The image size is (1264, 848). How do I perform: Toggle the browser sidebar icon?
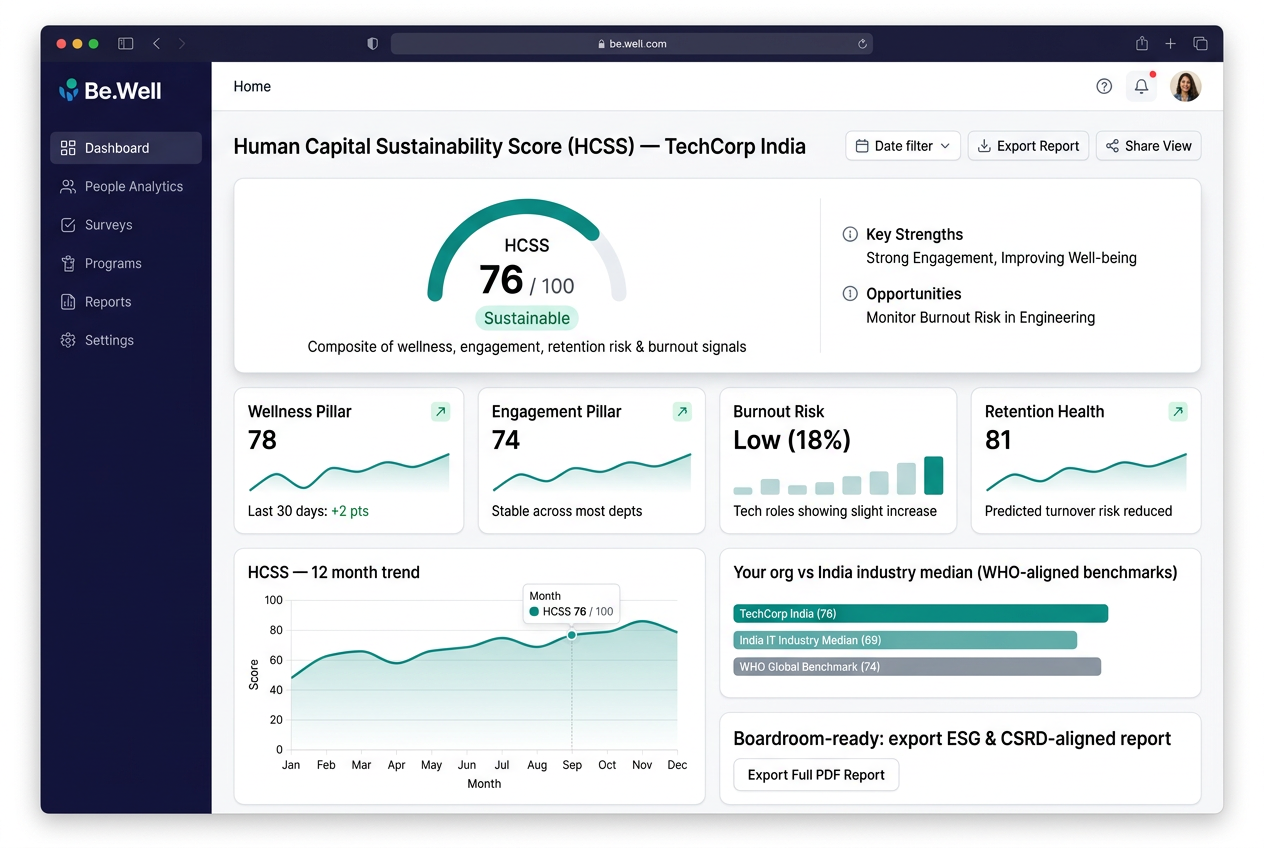pos(125,44)
